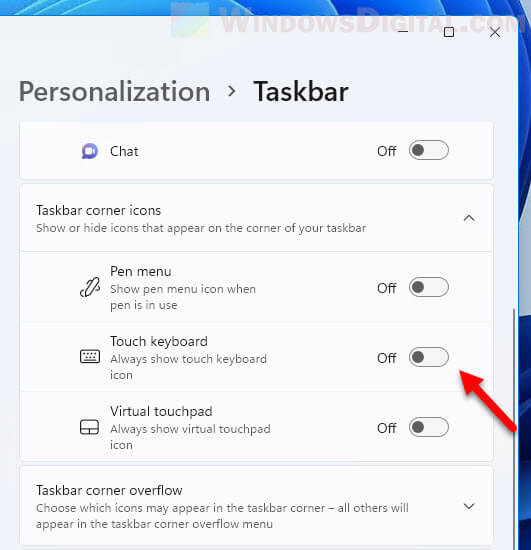Click the Pen menu icon

[90, 288]
